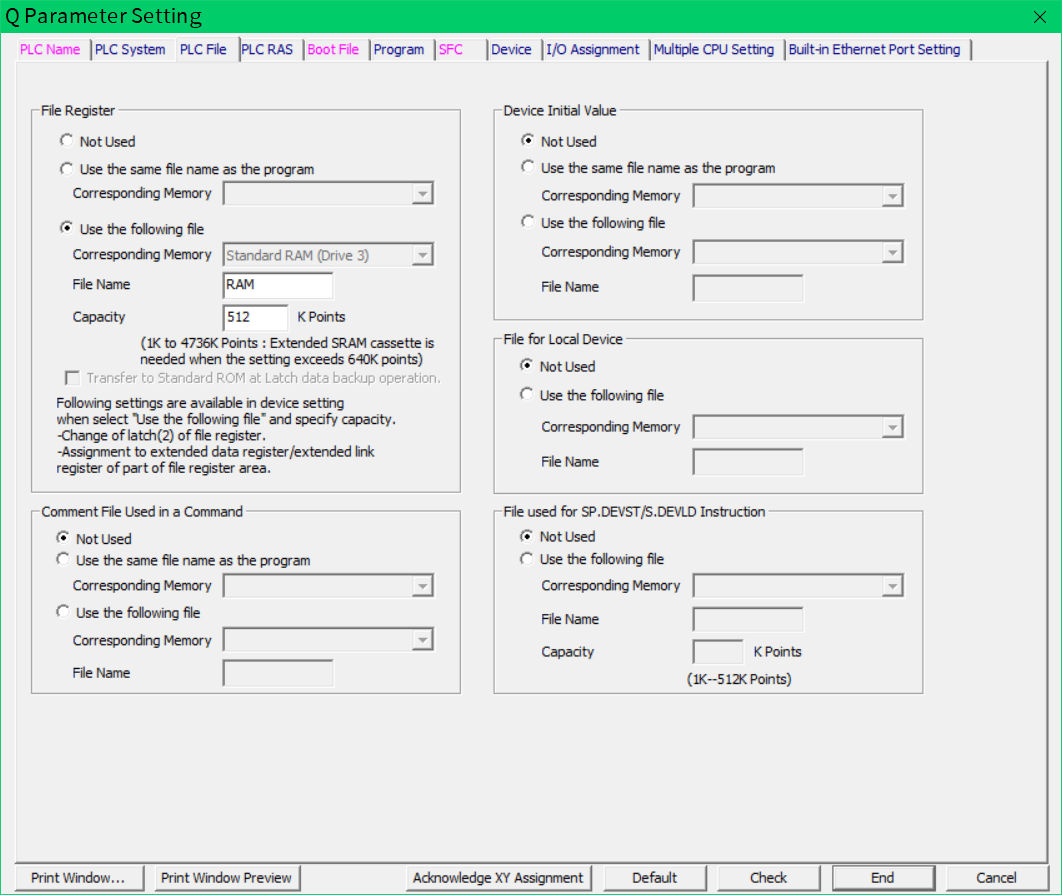Click the Capacity field showing 512
Image resolution: width=1062 pixels, height=895 pixels.
(x=256, y=317)
